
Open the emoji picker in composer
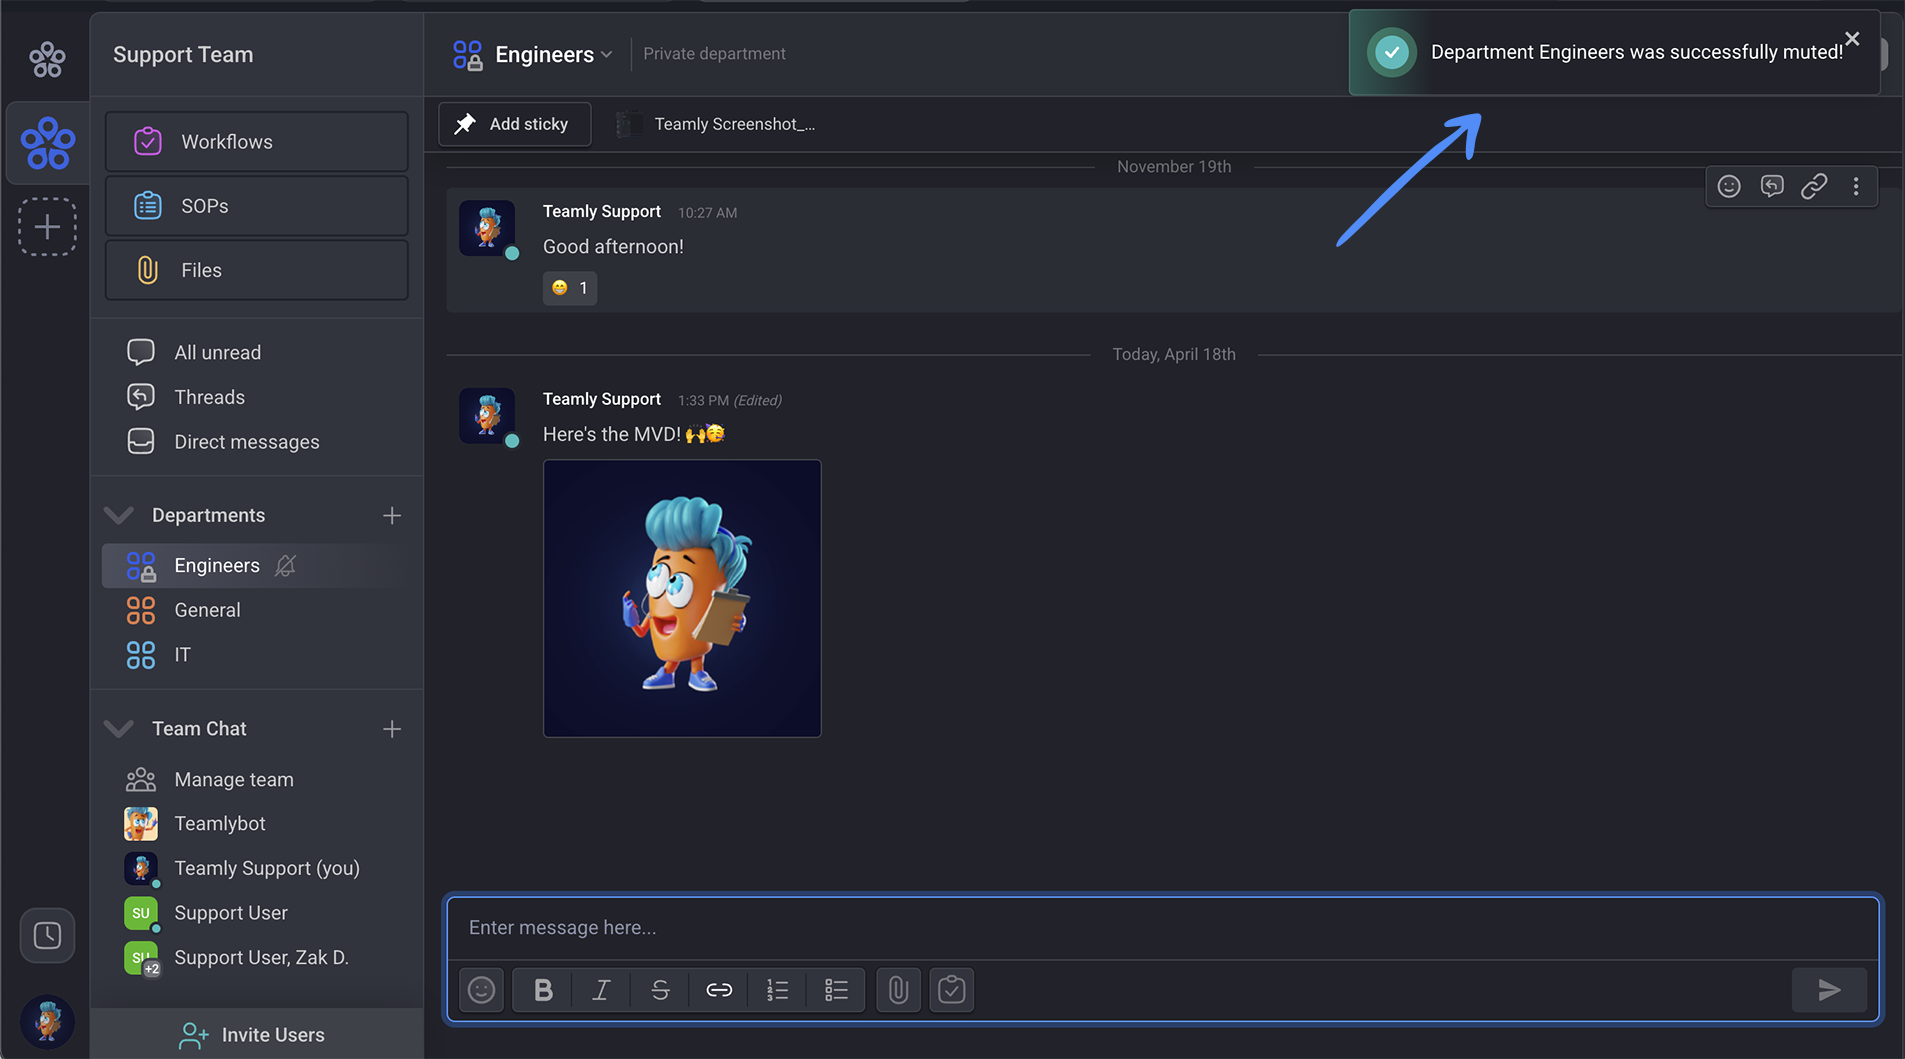click(482, 990)
